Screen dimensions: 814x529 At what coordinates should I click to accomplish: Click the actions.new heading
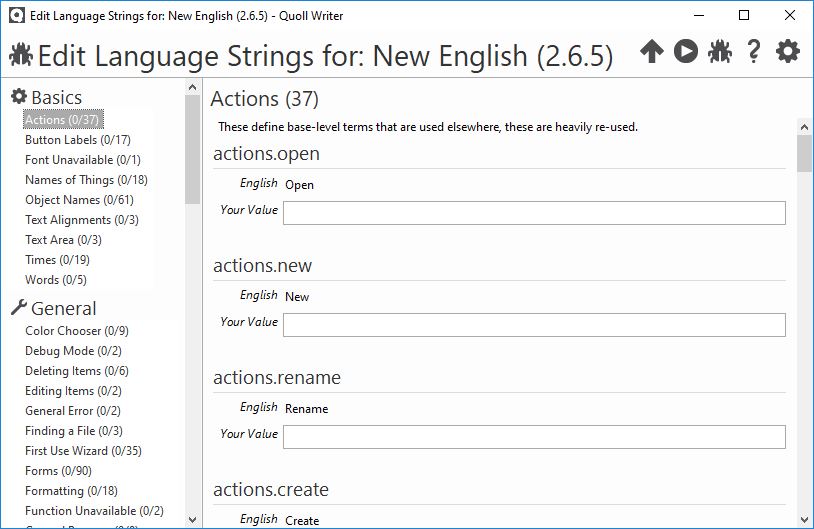click(x=262, y=265)
